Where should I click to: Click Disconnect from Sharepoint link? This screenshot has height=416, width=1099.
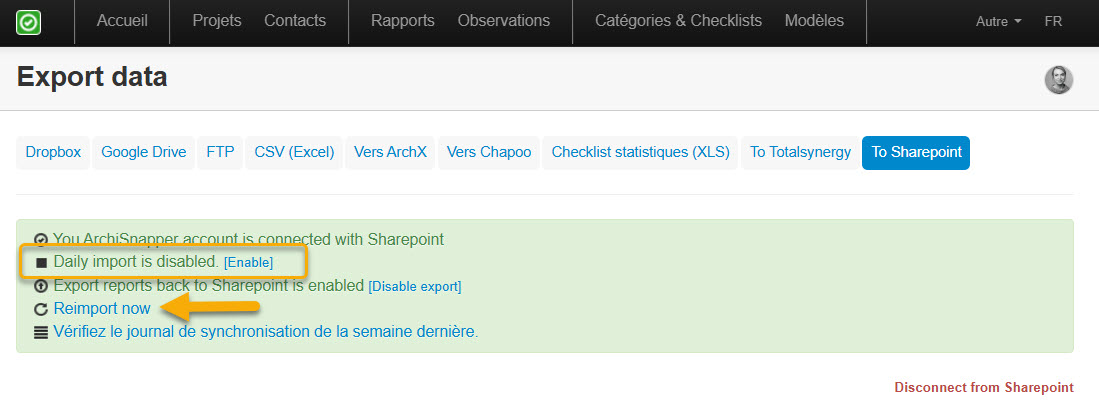click(x=984, y=387)
